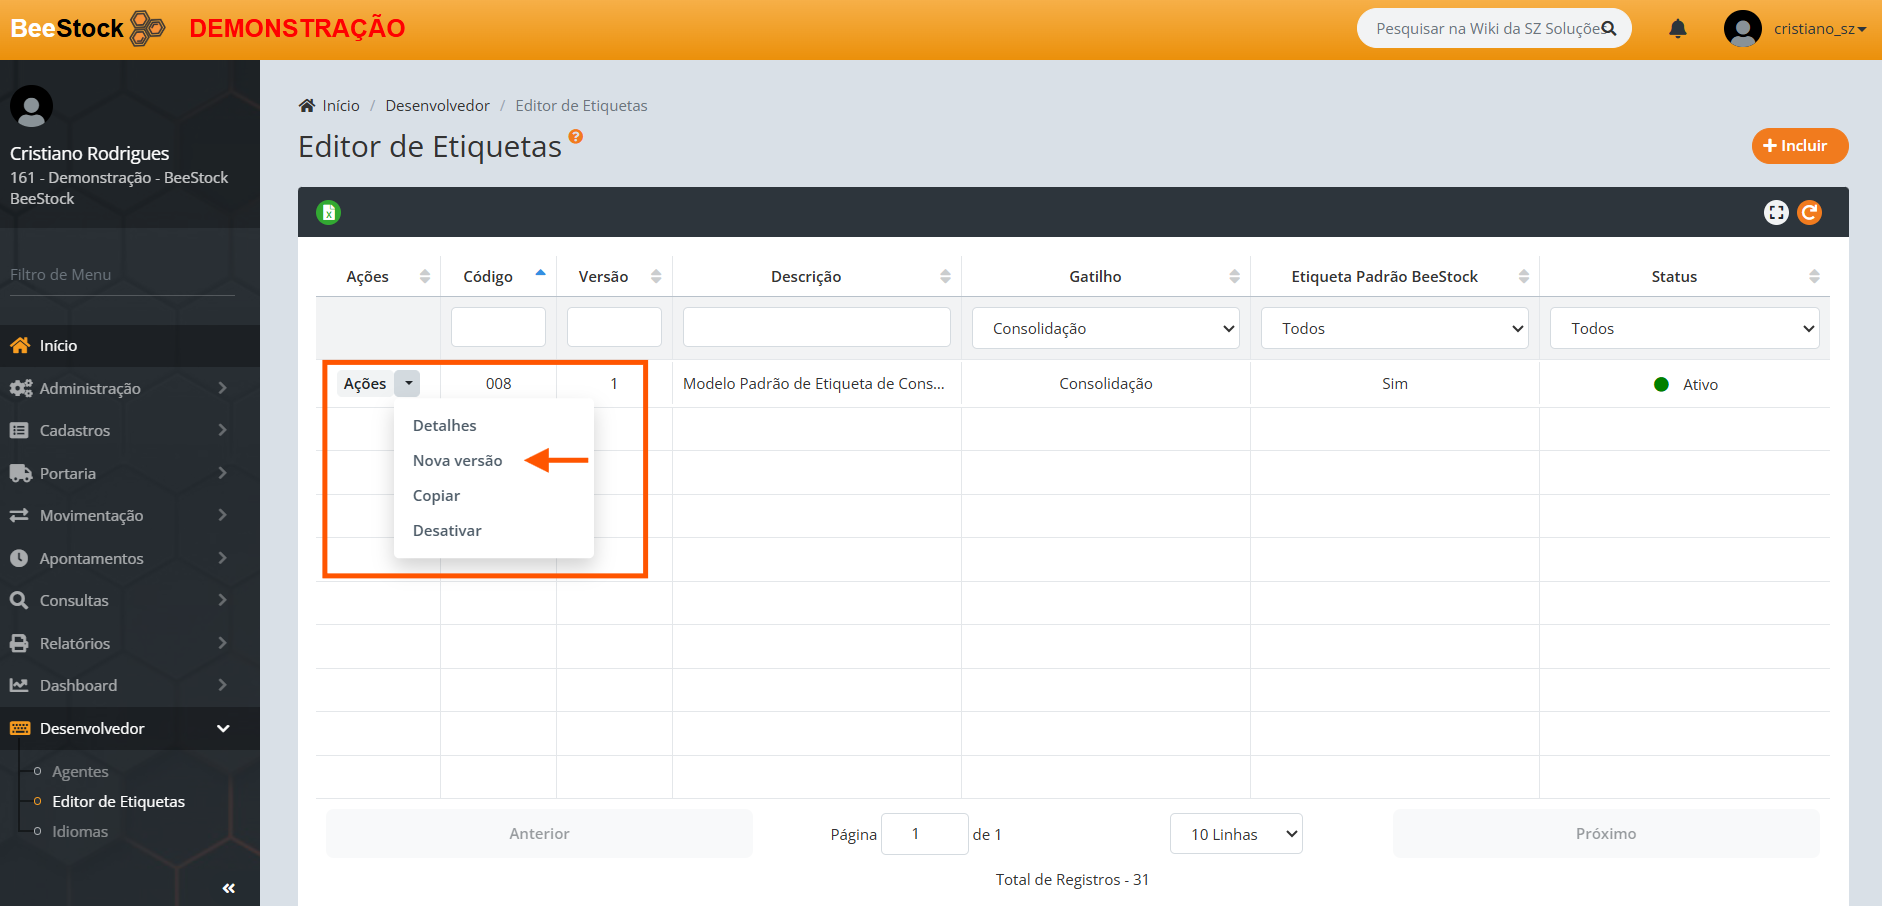Click the green Excel export icon
The image size is (1882, 906).
click(328, 212)
